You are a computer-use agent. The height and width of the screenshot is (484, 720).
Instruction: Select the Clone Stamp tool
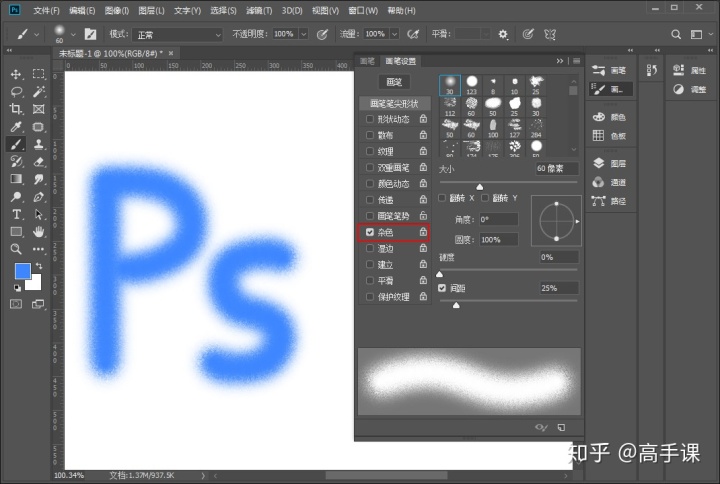(x=39, y=144)
